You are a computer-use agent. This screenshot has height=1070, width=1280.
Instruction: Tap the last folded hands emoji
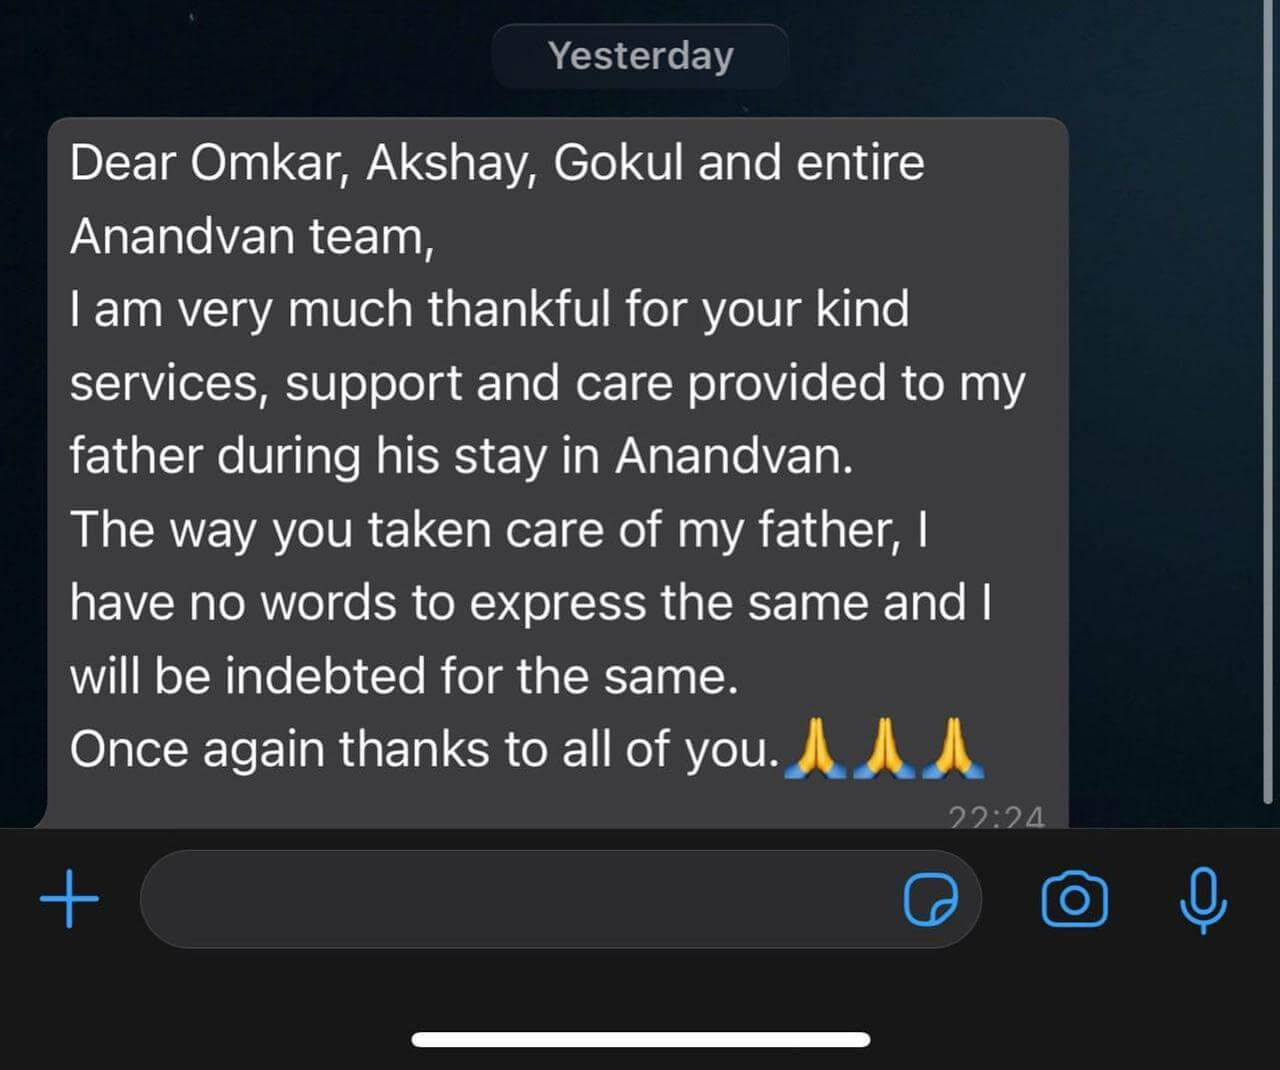tap(953, 748)
